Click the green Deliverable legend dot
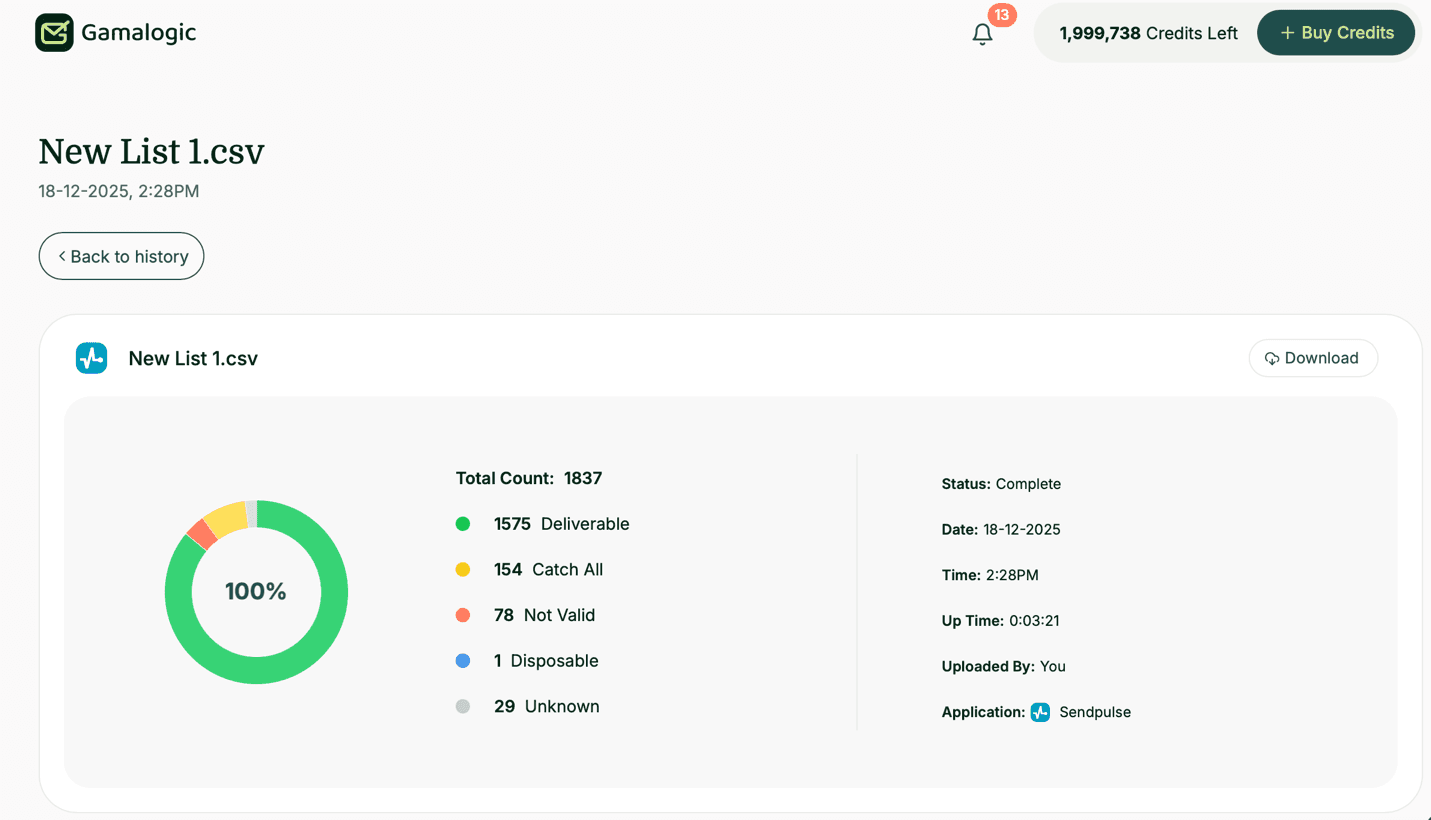 click(463, 523)
